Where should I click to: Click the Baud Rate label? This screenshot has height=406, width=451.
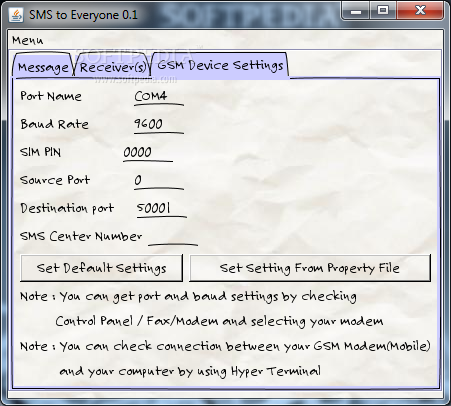pyautogui.click(x=55, y=124)
